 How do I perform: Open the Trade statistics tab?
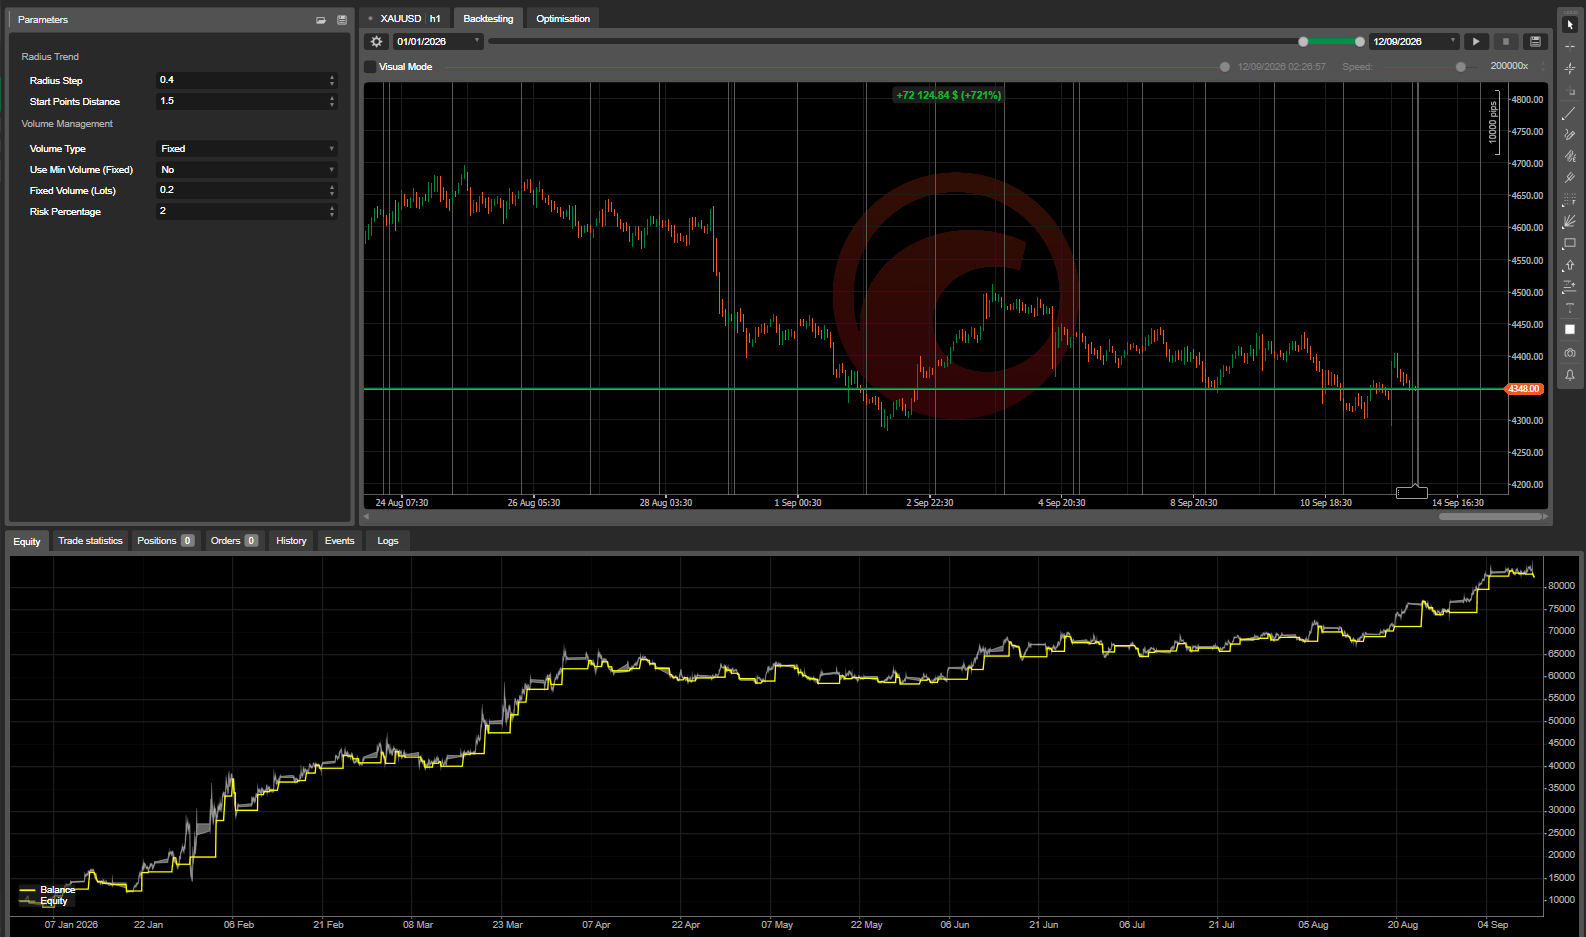(x=90, y=541)
